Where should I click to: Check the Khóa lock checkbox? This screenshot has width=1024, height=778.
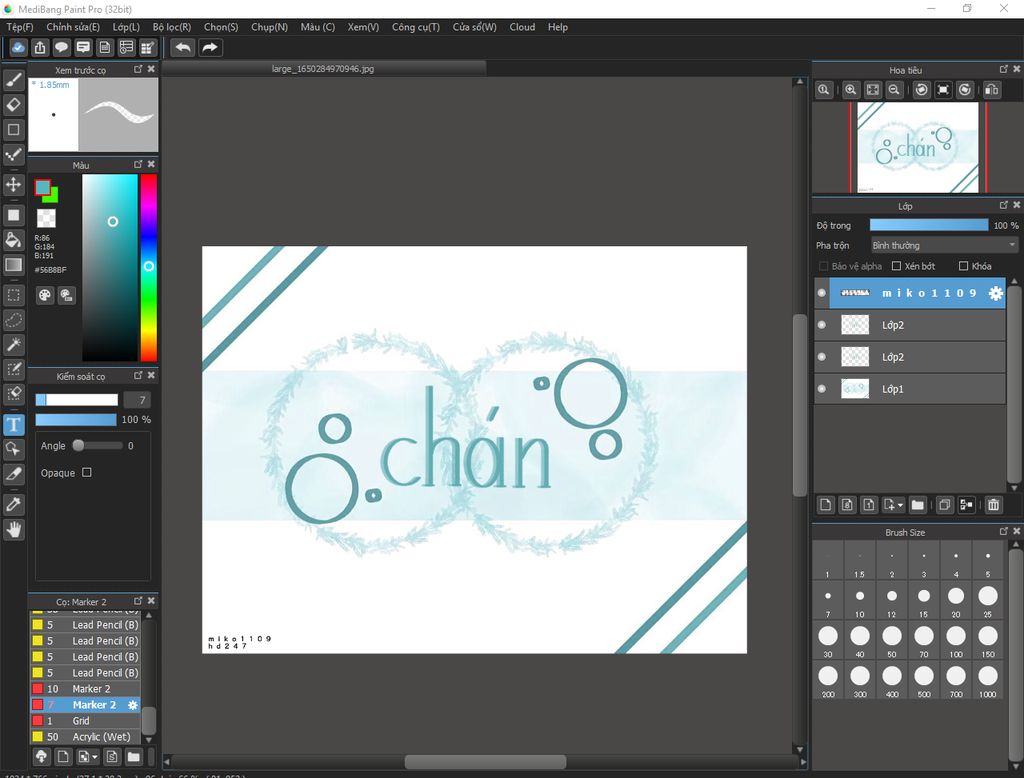(963, 266)
